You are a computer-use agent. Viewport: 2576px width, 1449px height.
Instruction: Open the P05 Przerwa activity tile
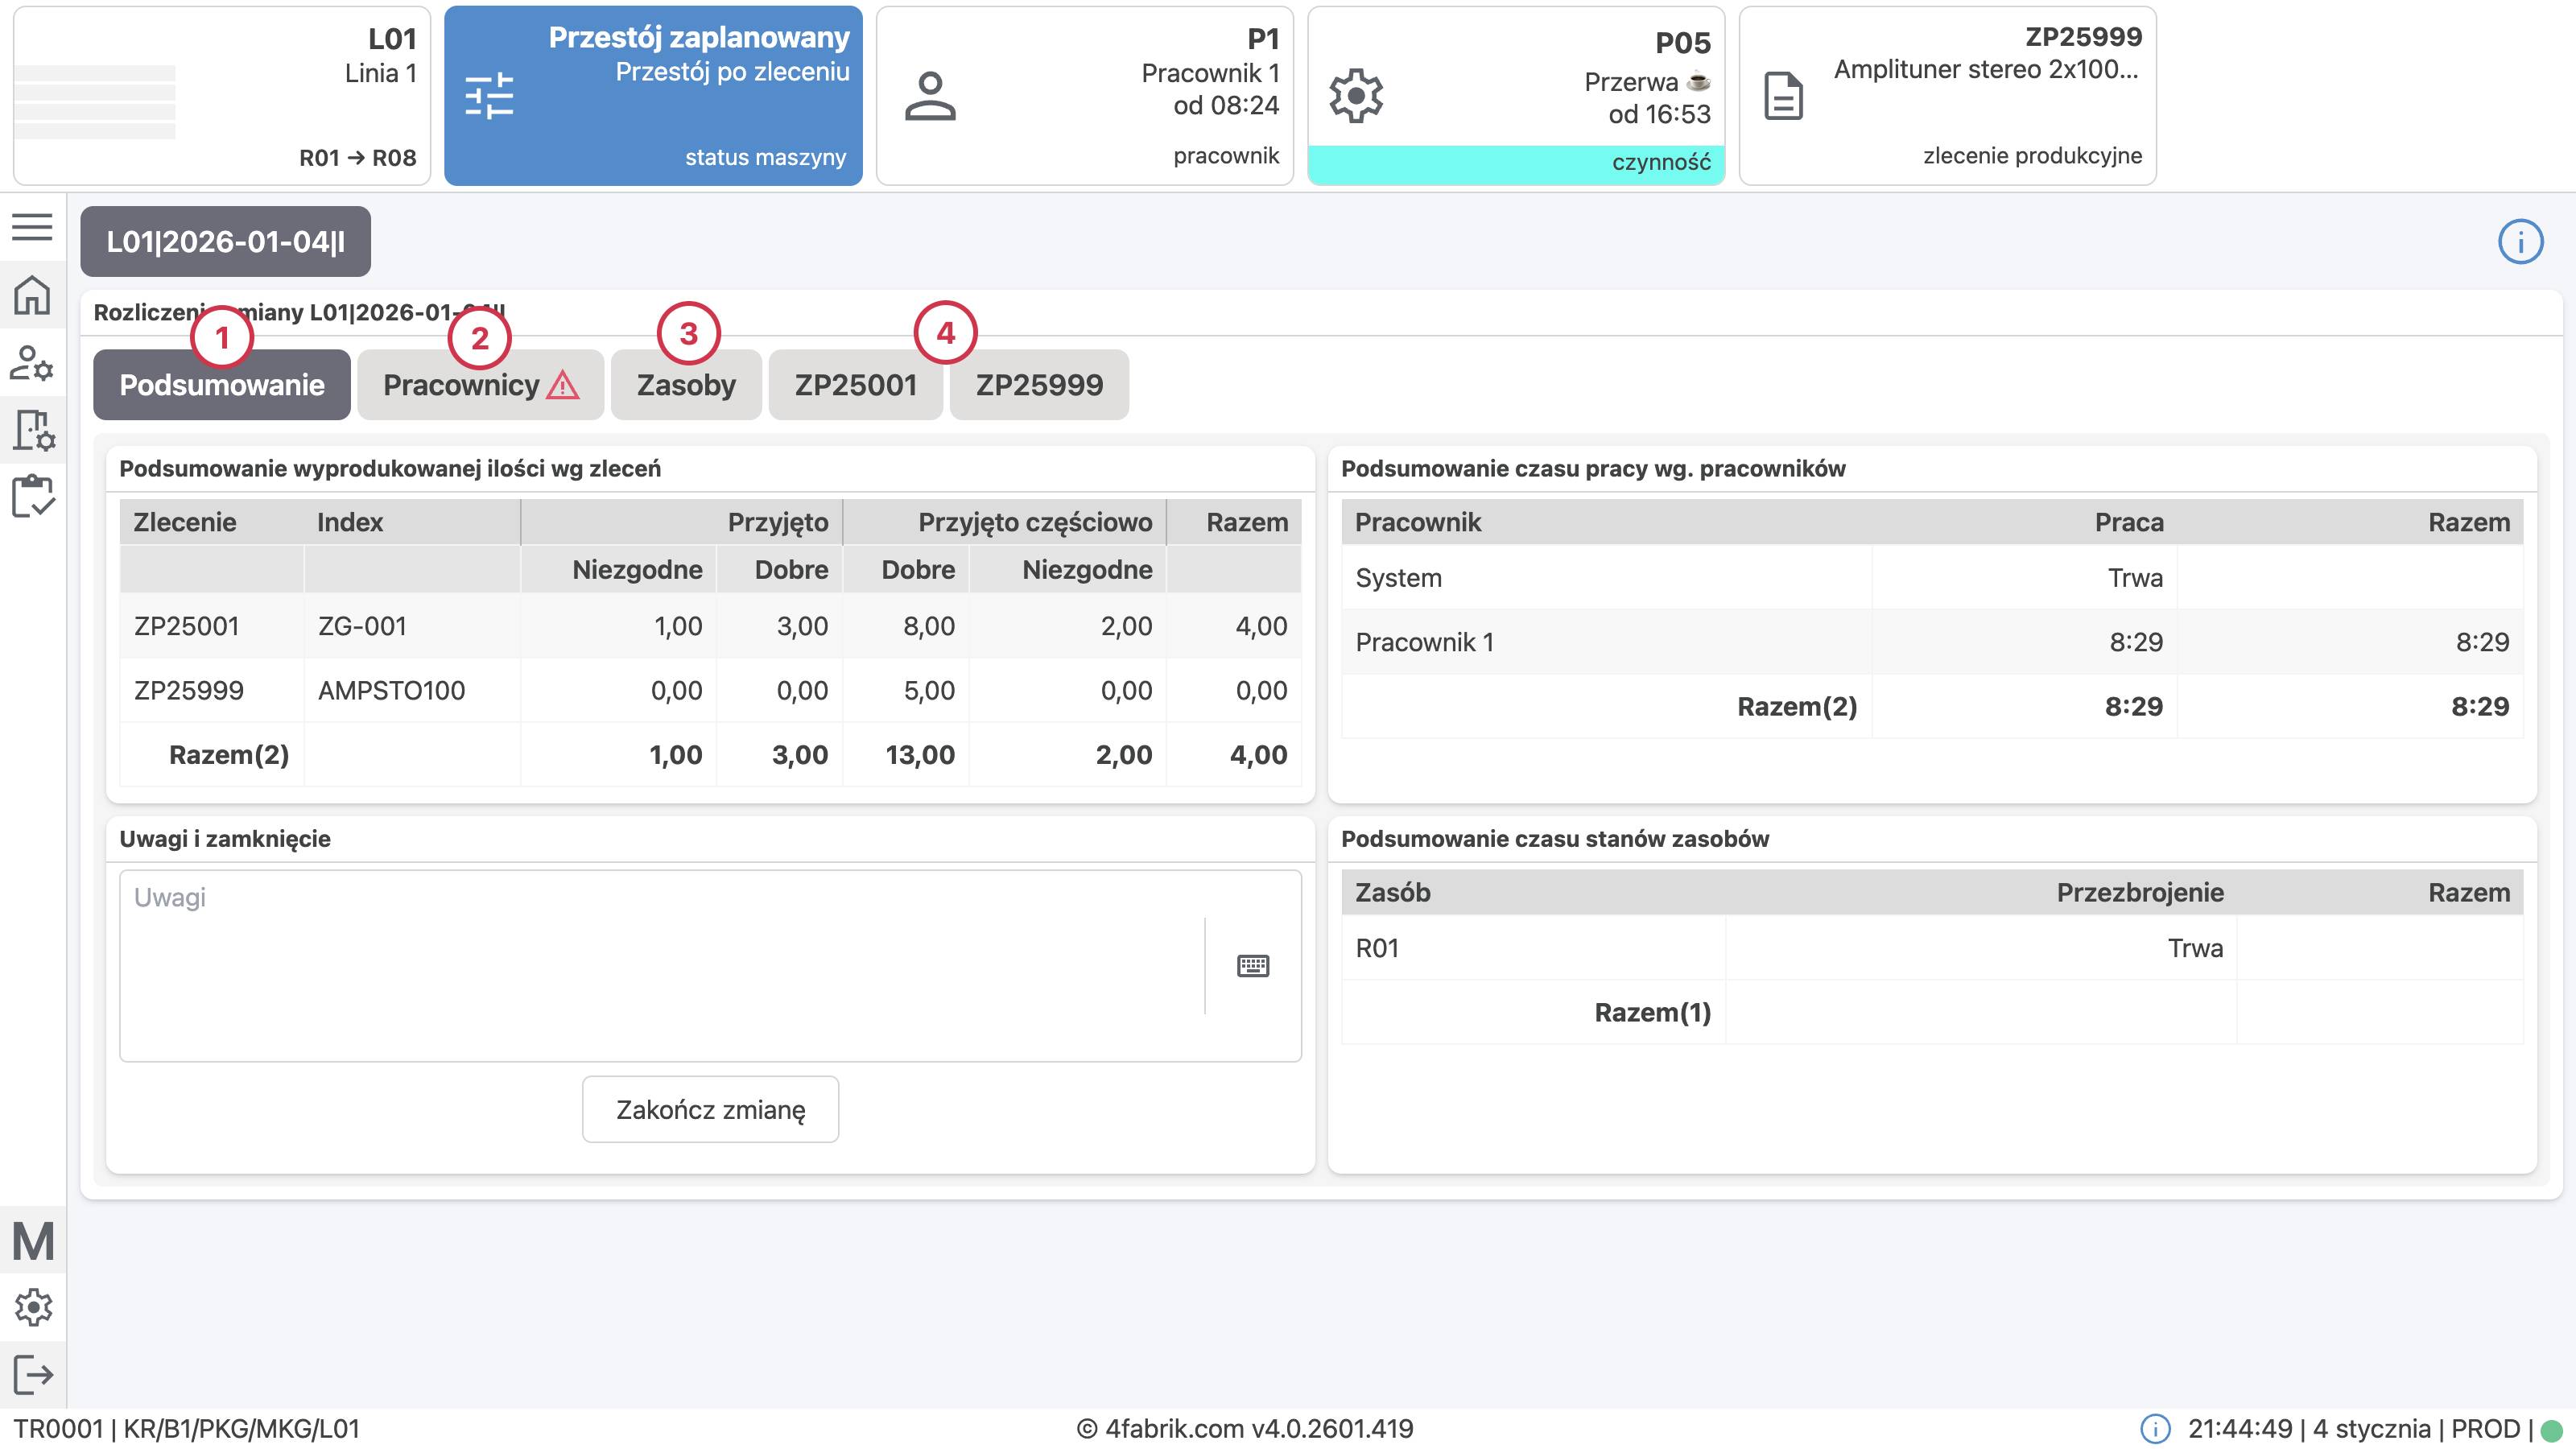click(x=1516, y=96)
